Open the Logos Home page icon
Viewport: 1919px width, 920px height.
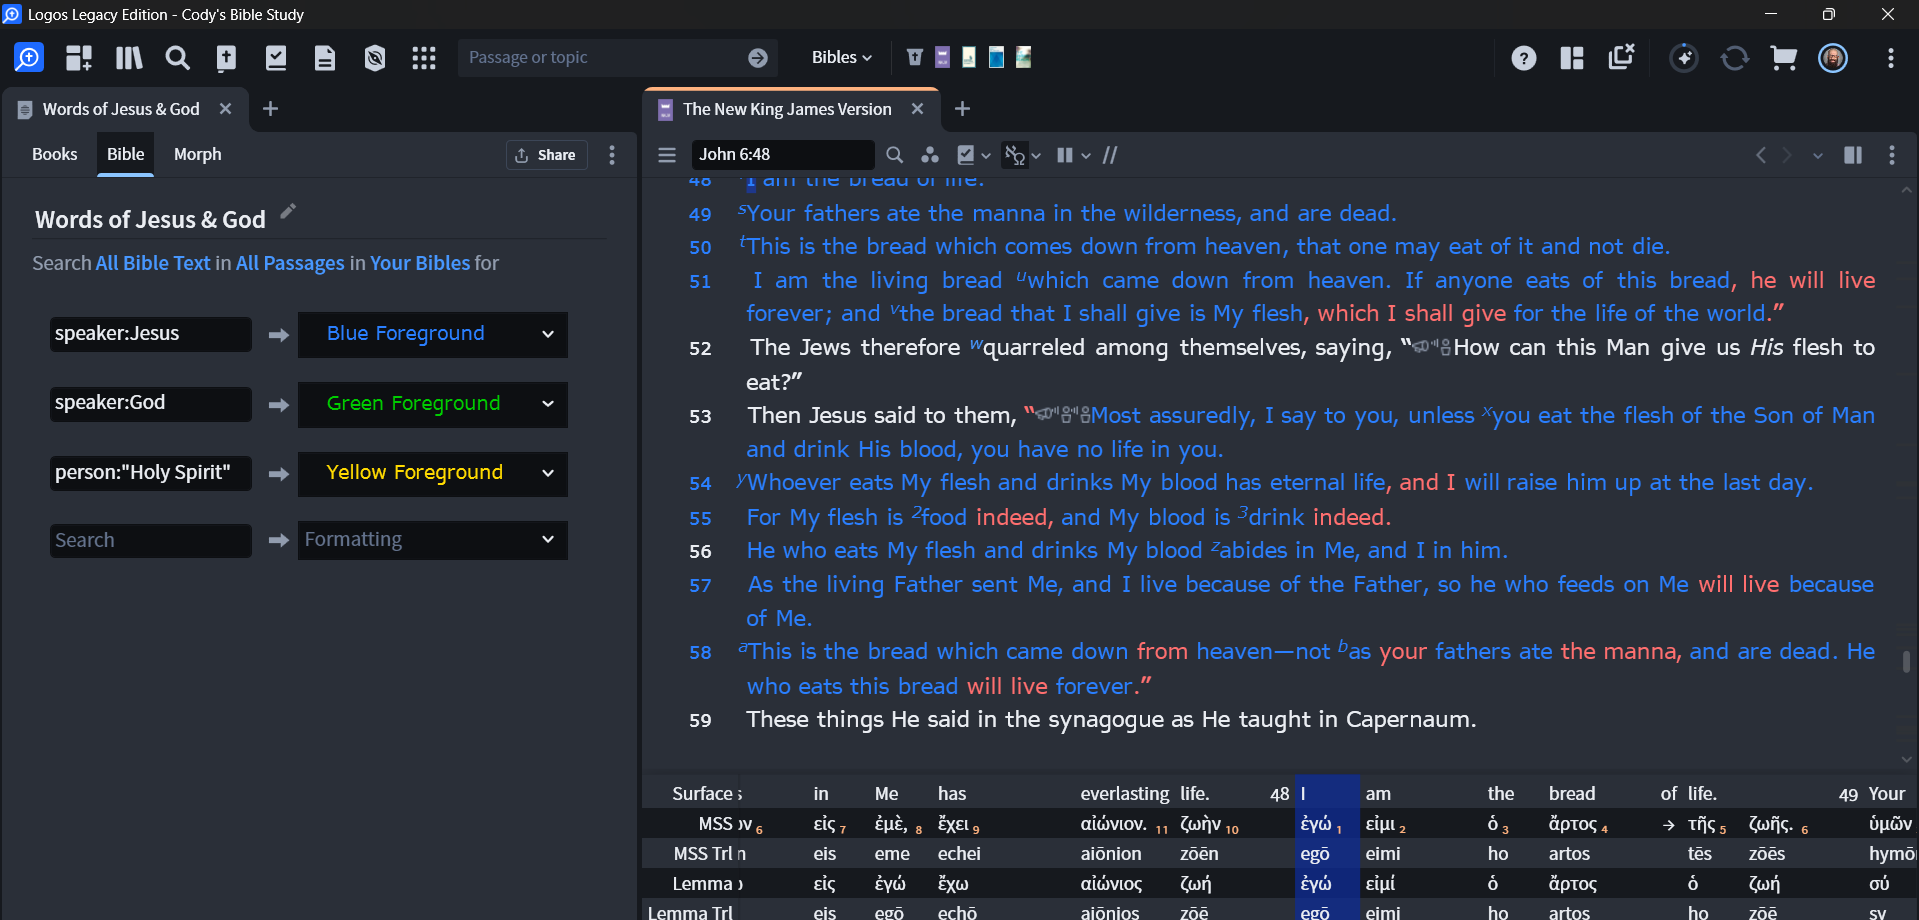coord(29,58)
